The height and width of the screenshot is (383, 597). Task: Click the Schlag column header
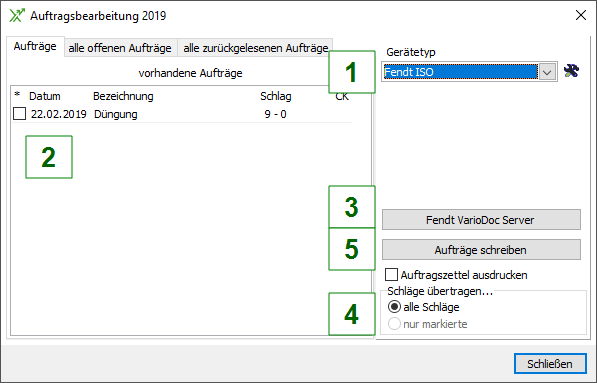pyautogui.click(x=276, y=96)
